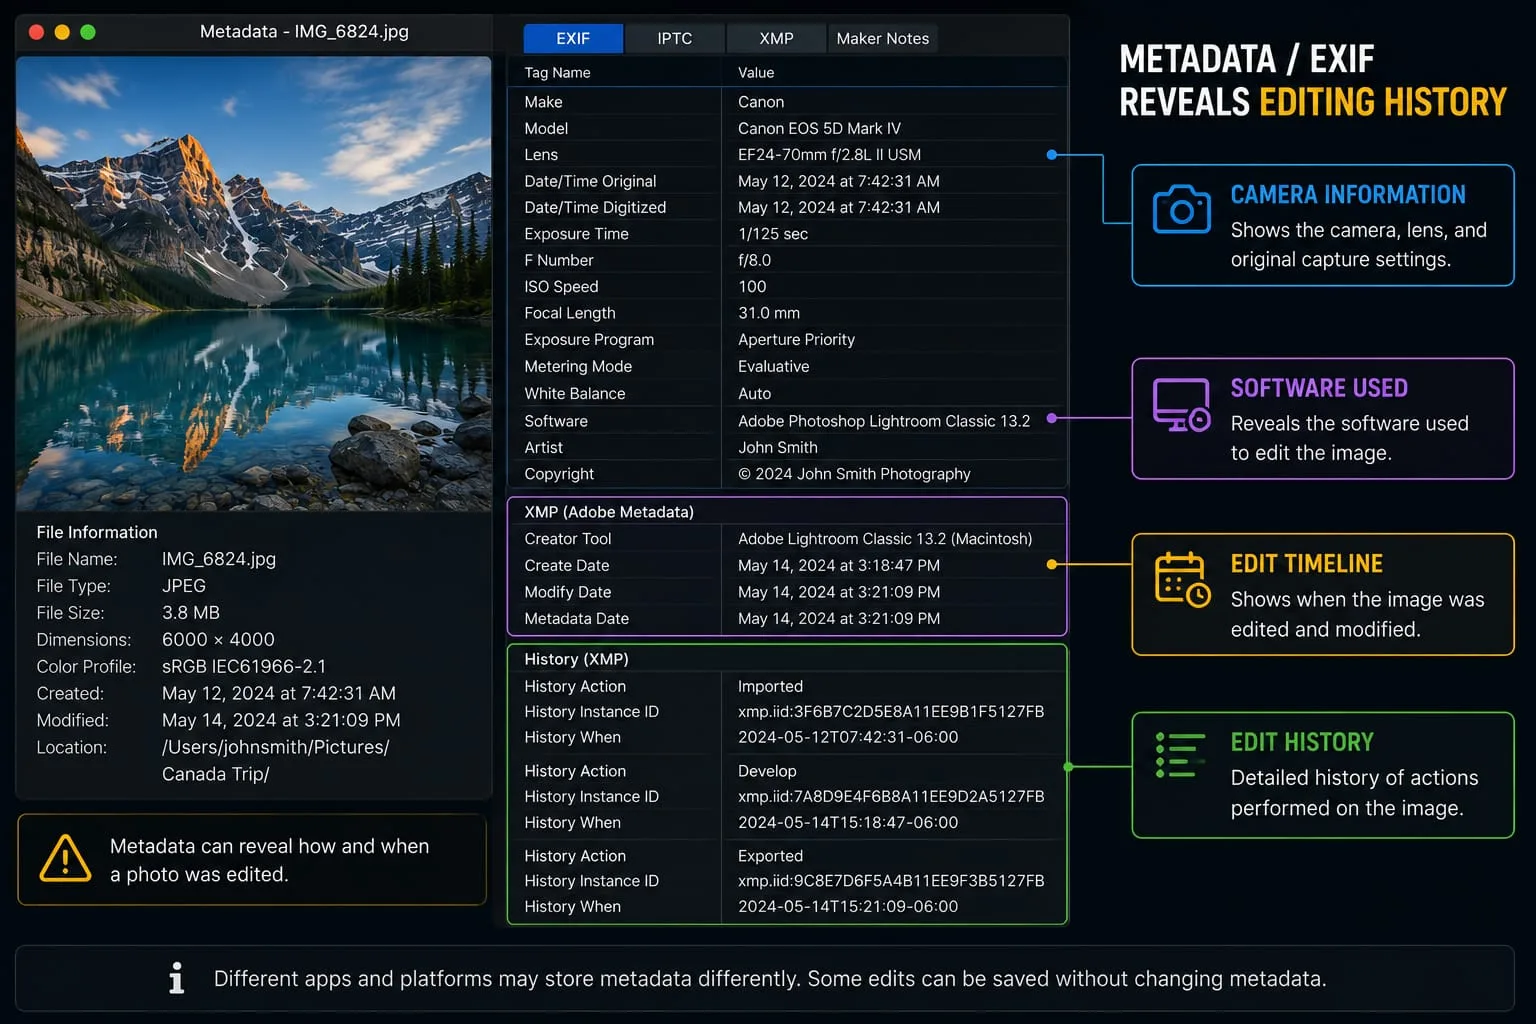
Task: Select the File Name value IMG_6824.jpg
Action: (219, 559)
